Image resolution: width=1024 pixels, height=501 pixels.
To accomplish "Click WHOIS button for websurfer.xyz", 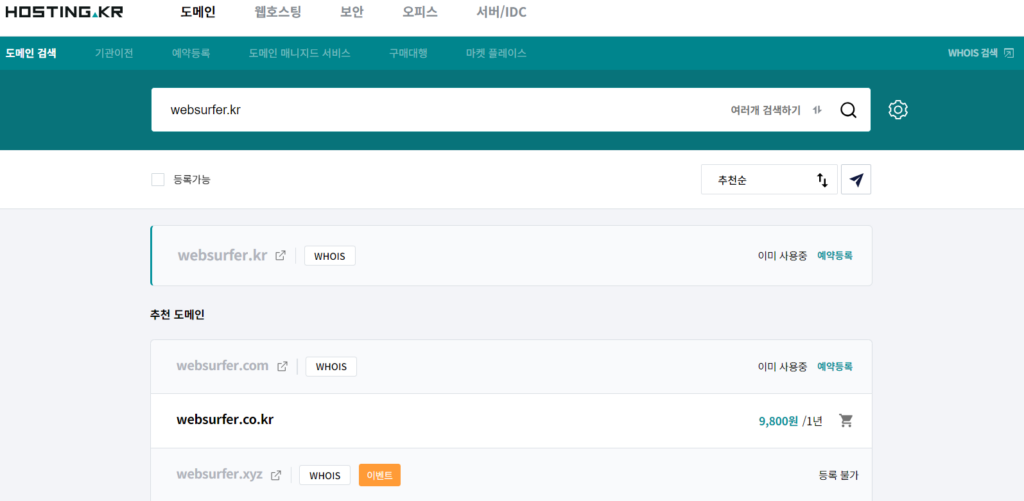I will [325, 476].
